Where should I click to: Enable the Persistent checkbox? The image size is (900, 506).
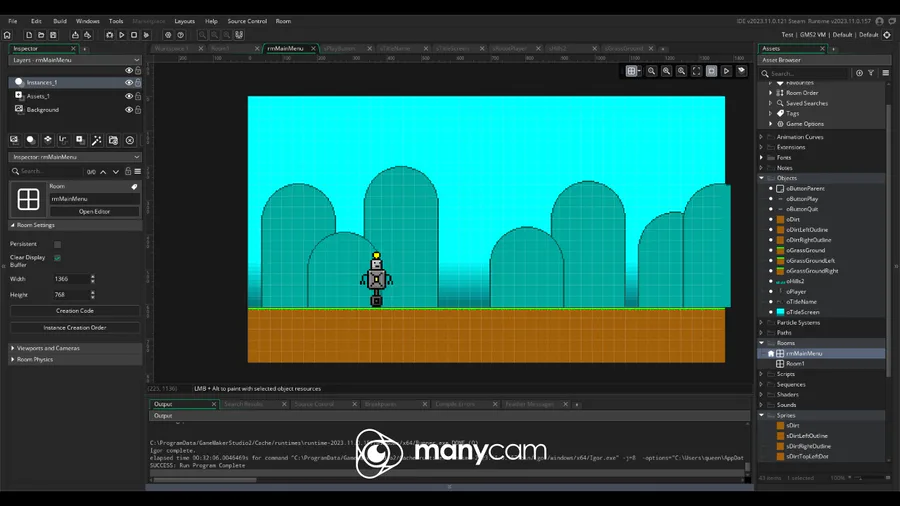tap(57, 244)
